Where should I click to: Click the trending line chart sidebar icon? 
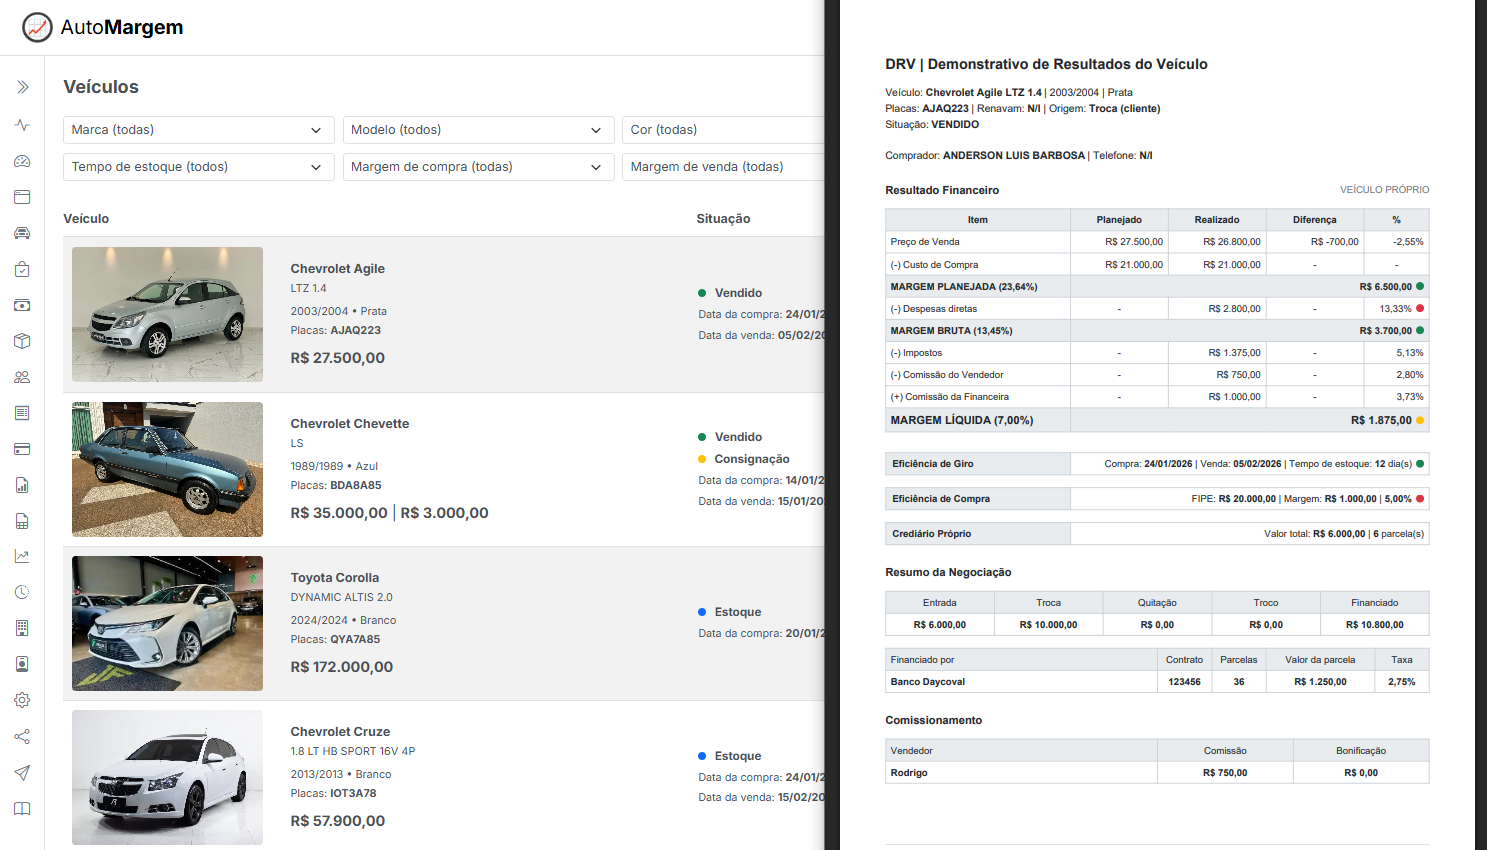tap(22, 556)
